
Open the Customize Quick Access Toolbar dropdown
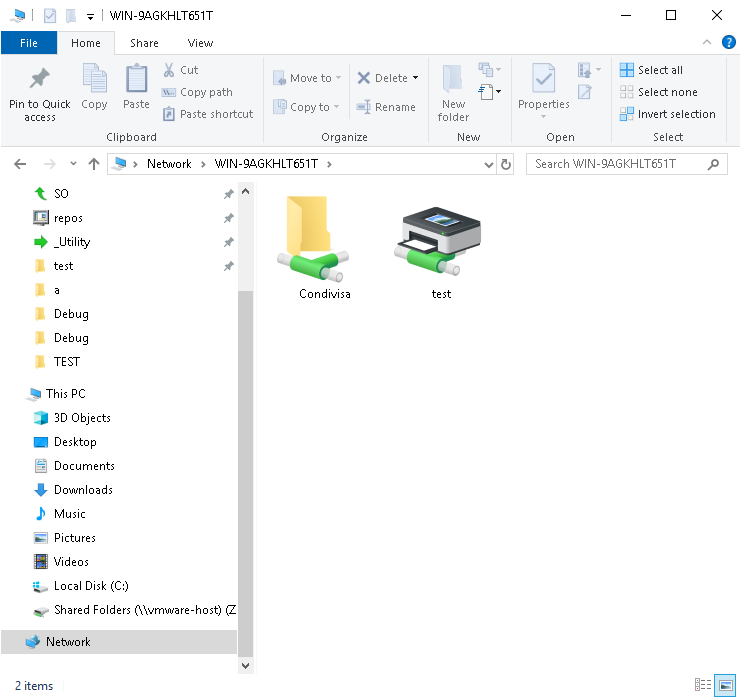[90, 16]
